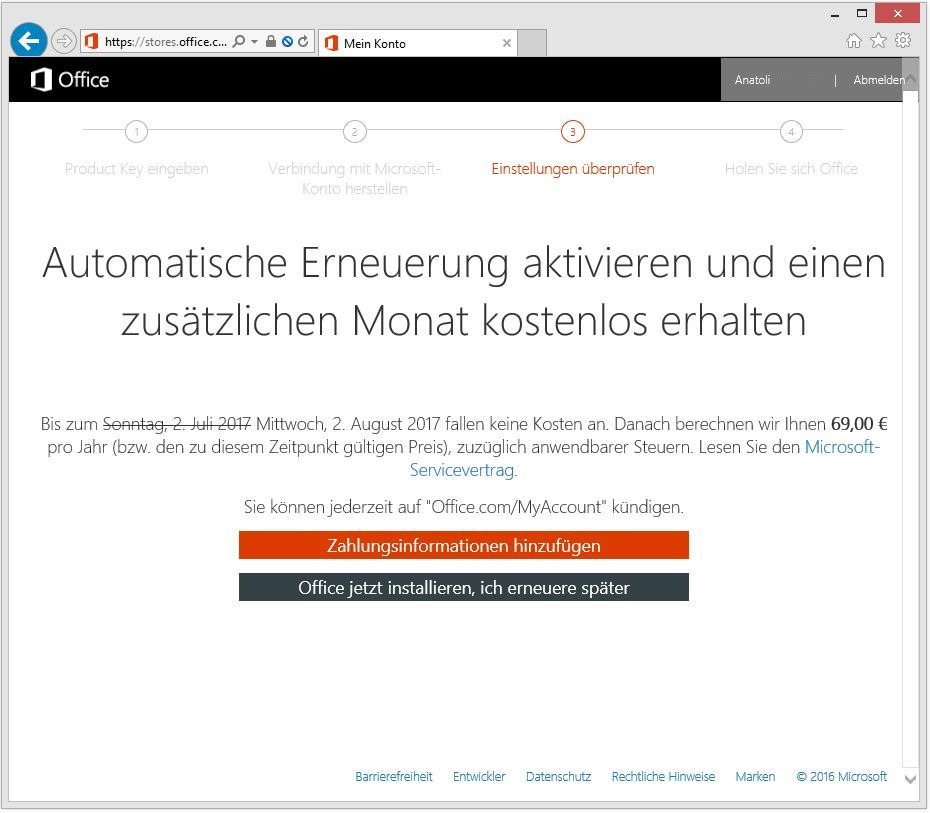Click the back navigation arrow

click(28, 40)
